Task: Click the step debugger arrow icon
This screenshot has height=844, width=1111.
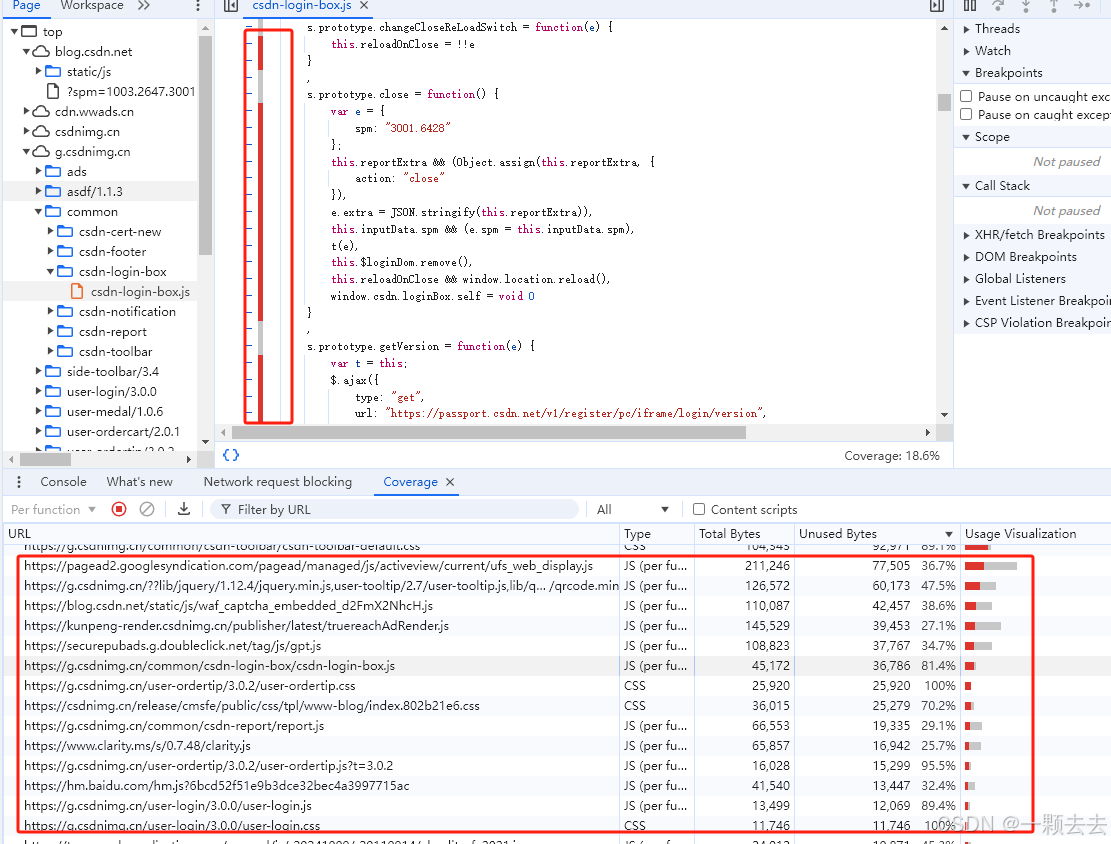Action: pyautogui.click(x=1081, y=6)
